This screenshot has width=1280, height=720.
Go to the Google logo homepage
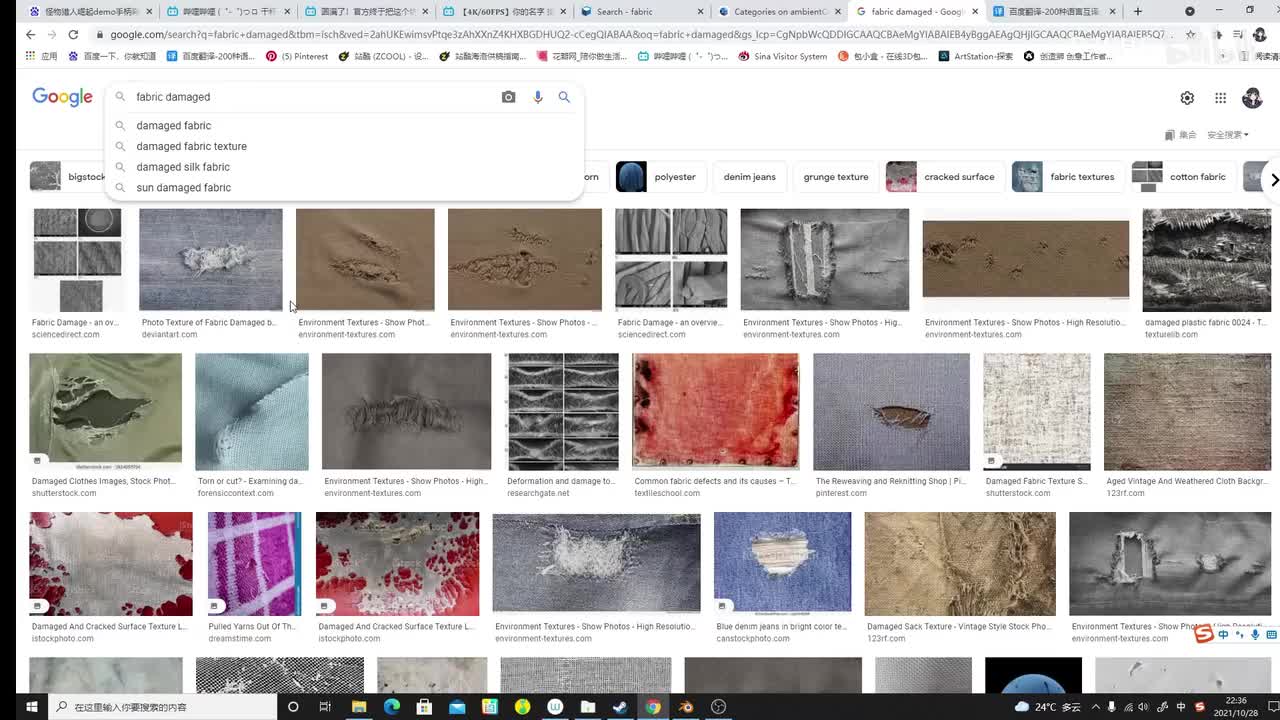(62, 97)
